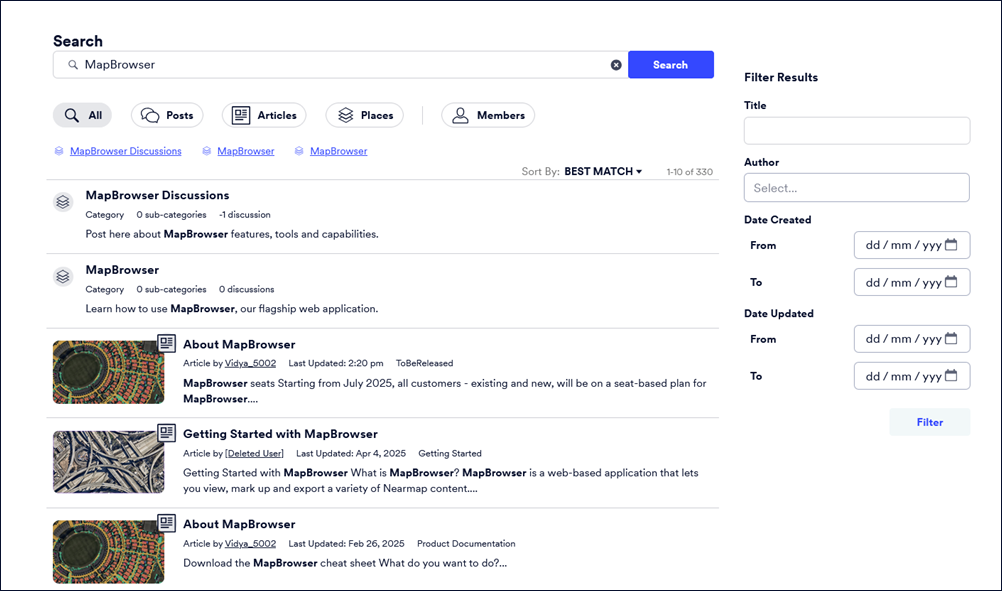The width and height of the screenshot is (1002, 591).
Task: Click category icon beside MapBrowser category result
Action: click(63, 277)
